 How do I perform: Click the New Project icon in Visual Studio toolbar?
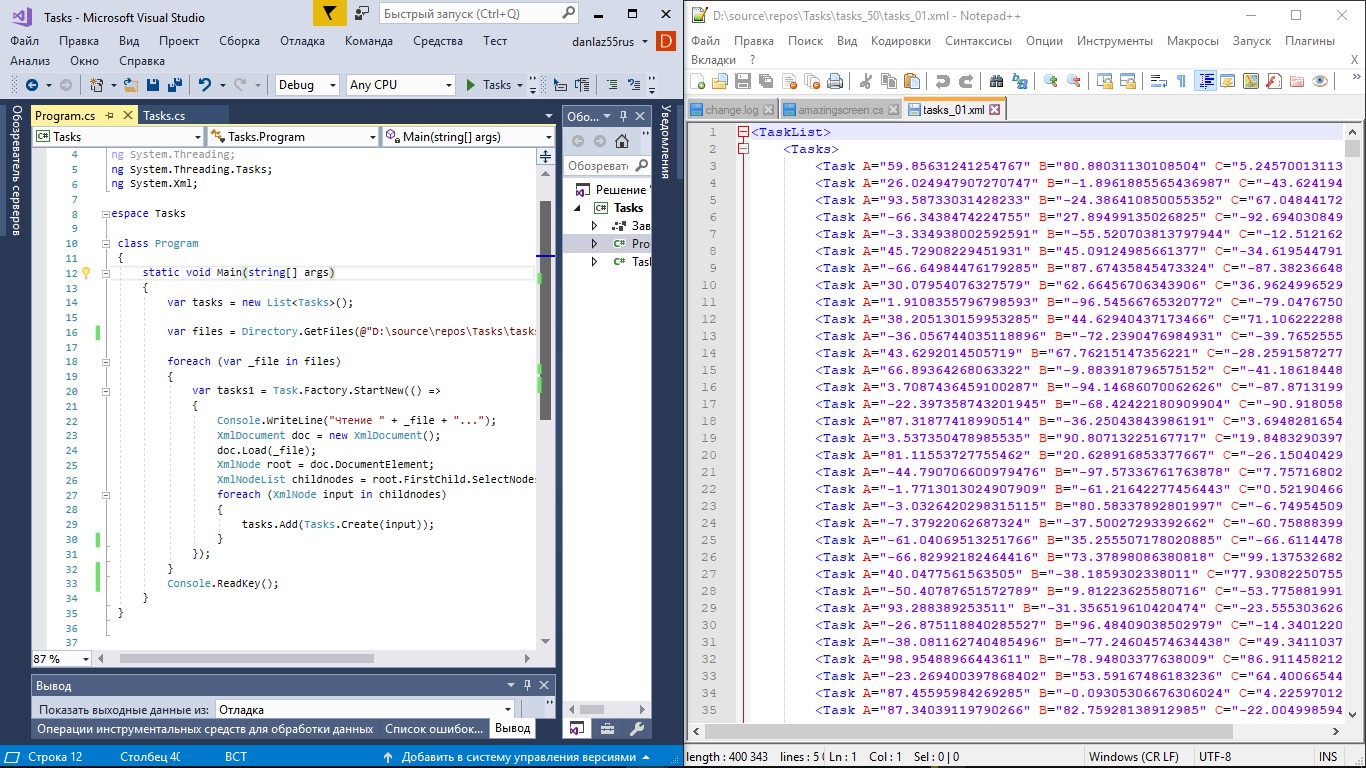[x=96, y=85]
